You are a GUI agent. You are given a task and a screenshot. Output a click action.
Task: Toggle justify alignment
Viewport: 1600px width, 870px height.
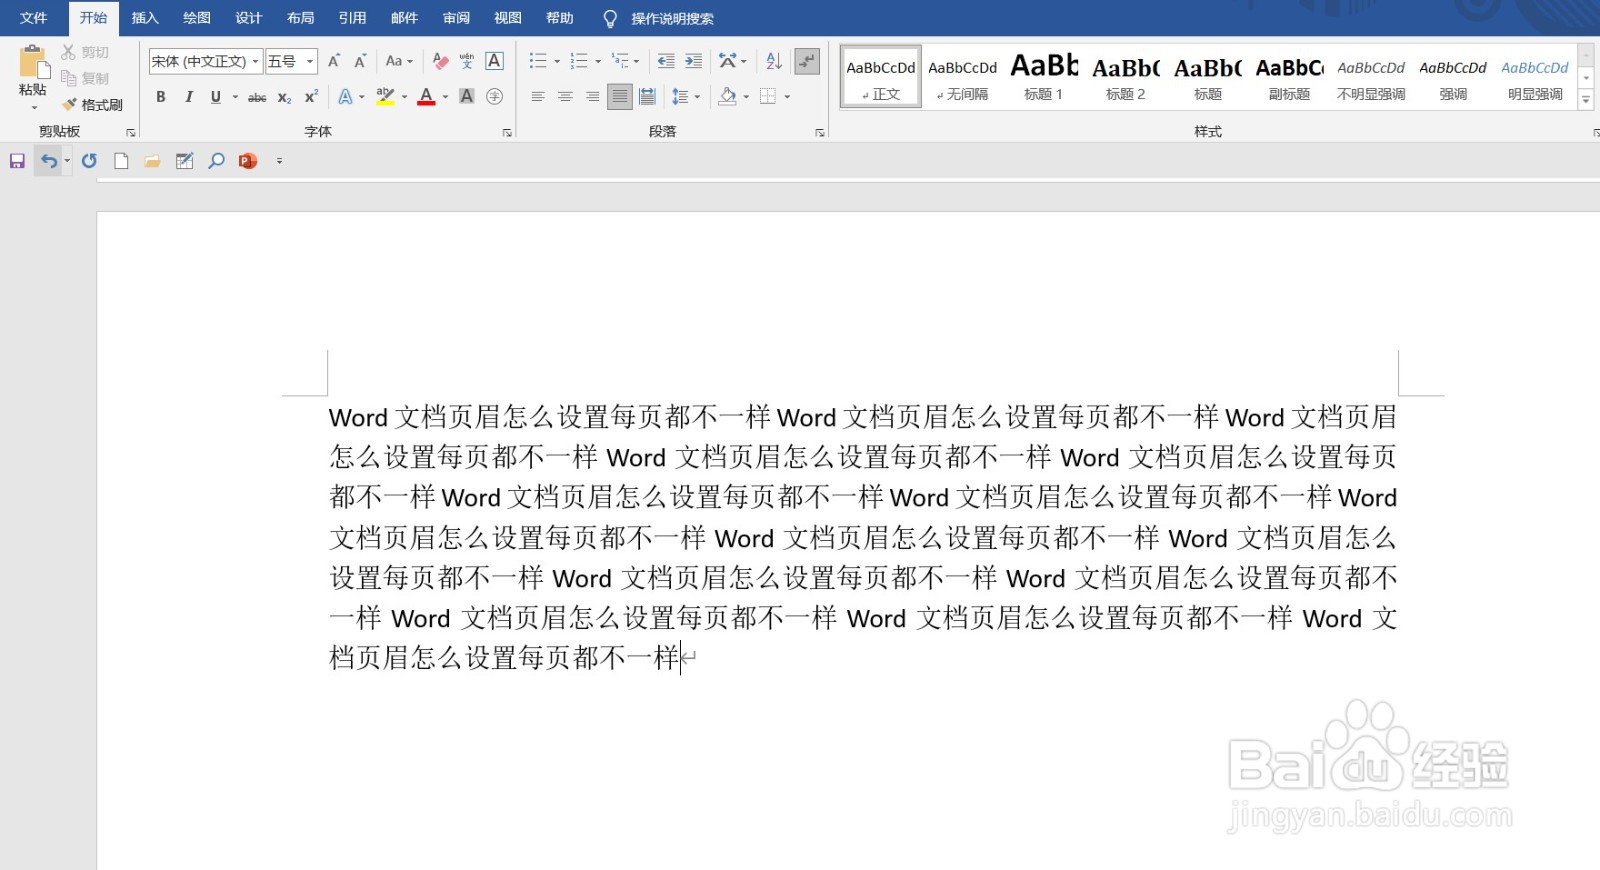pyautogui.click(x=620, y=97)
